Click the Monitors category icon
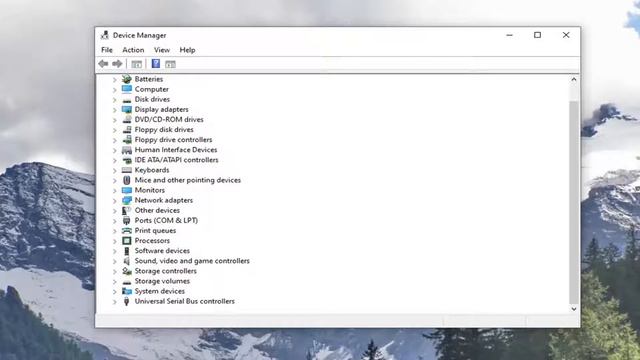The image size is (640, 360). 127,190
